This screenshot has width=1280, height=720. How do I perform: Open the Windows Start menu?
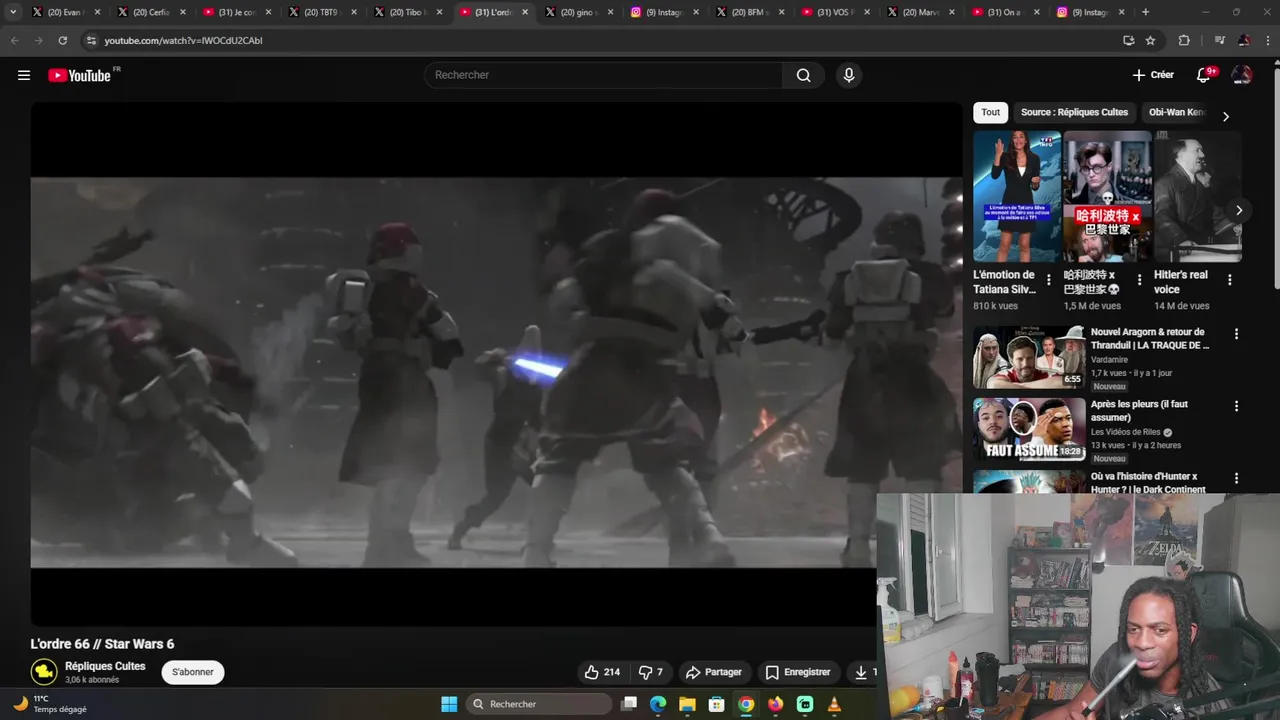[449, 704]
